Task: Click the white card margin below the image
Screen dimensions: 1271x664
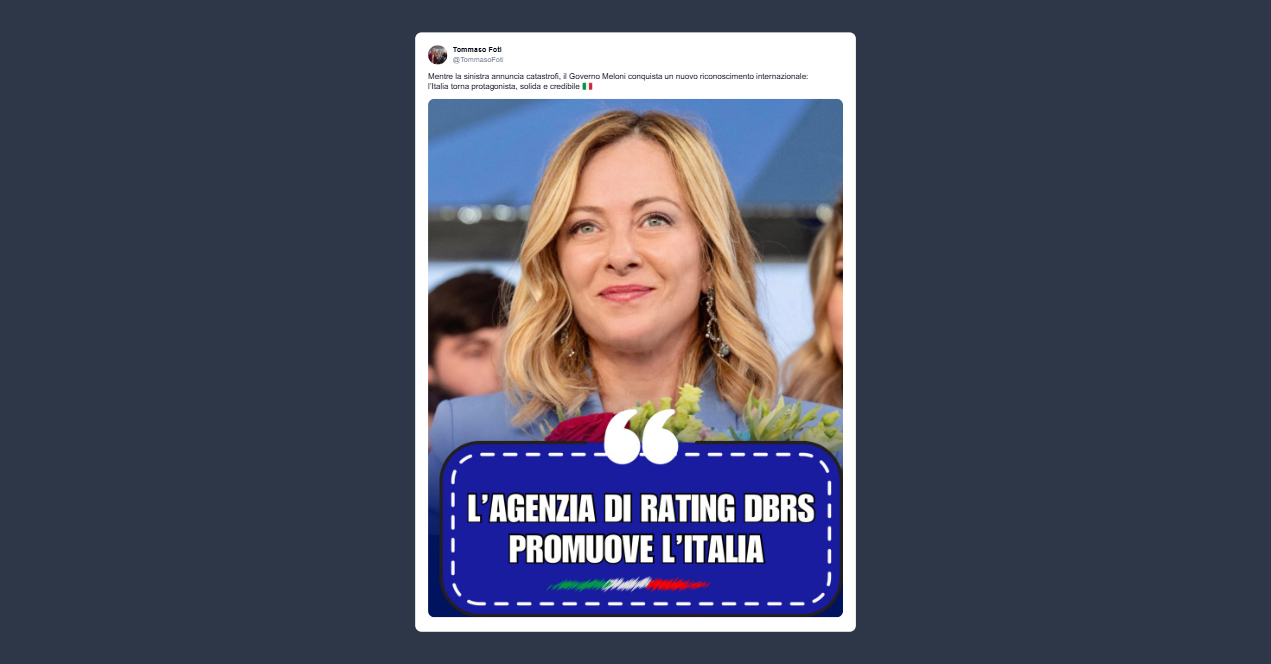Action: 635,624
